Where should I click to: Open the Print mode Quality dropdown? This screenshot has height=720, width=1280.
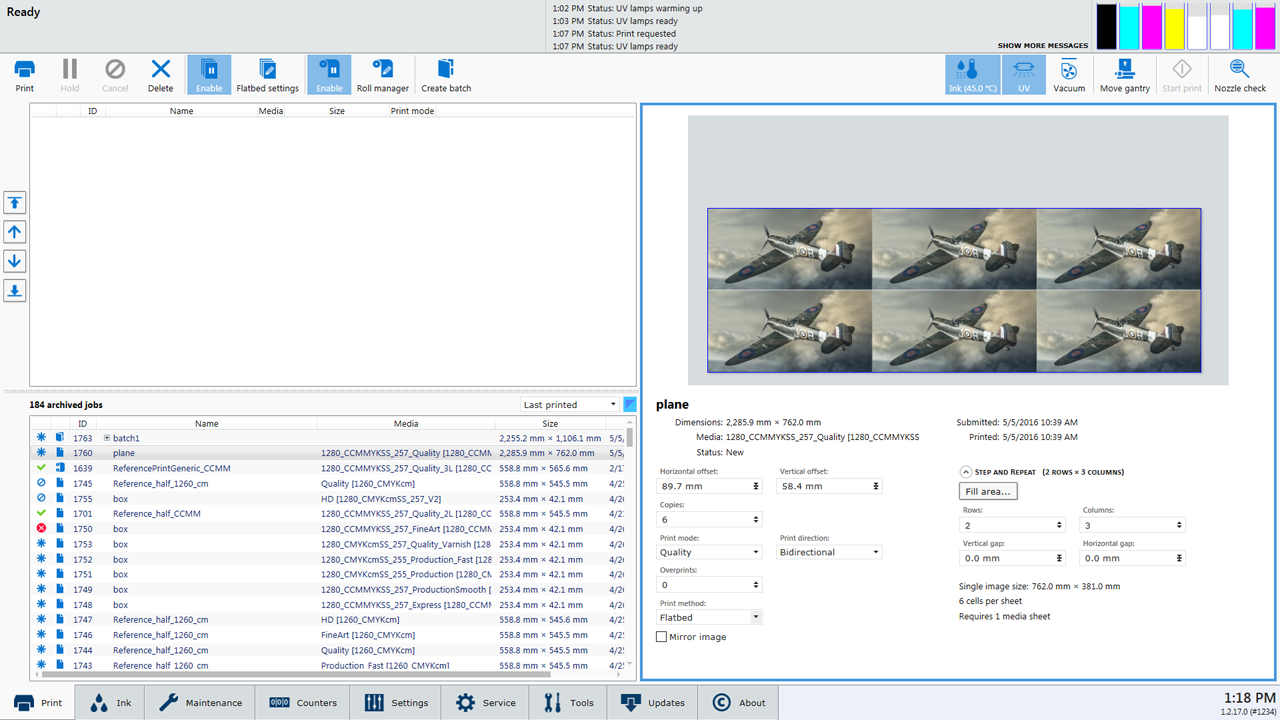pyautogui.click(x=710, y=552)
